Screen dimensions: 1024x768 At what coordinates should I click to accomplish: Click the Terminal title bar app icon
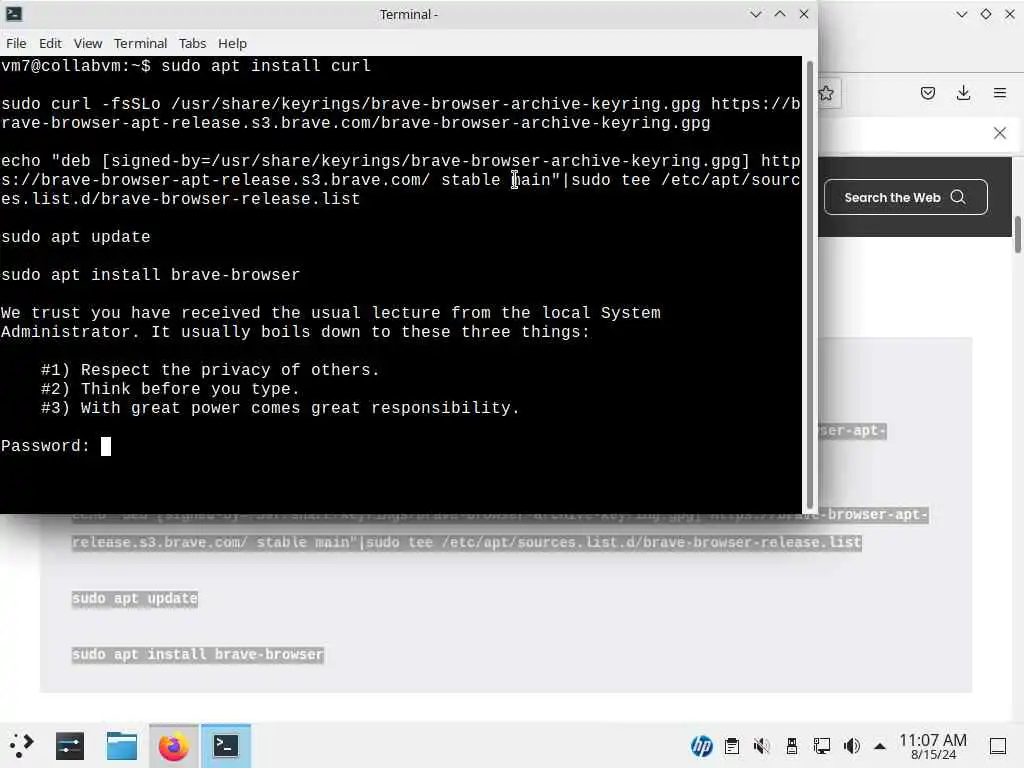[x=14, y=14]
